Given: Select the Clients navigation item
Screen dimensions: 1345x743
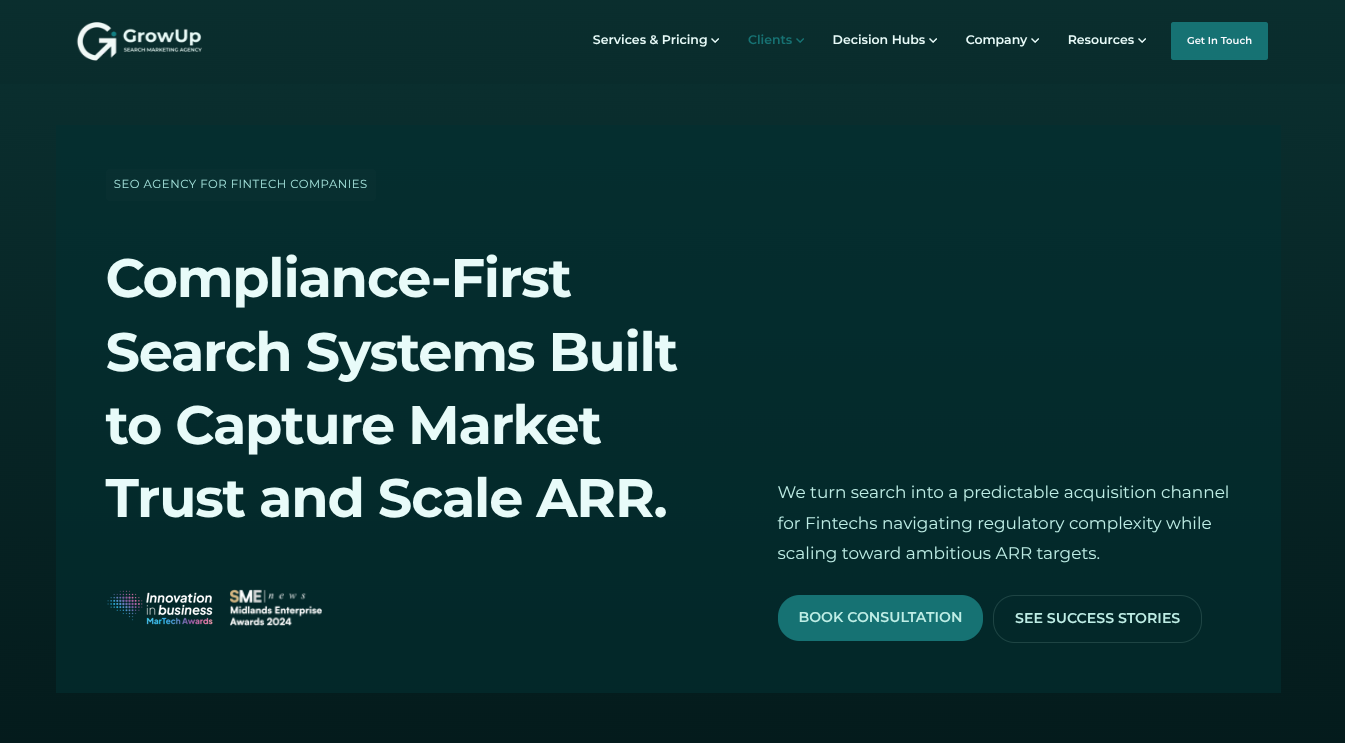Looking at the screenshot, I should point(769,40).
